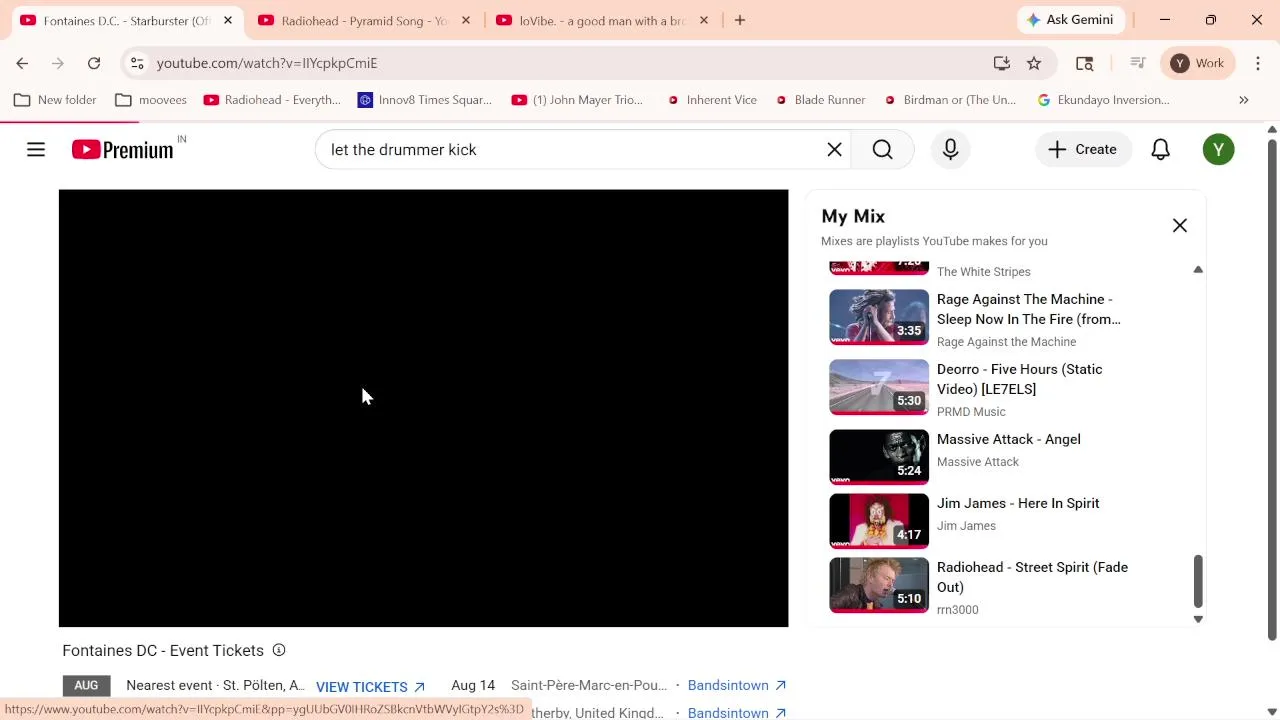Close the loVibe tab
The height and width of the screenshot is (720, 1280).
pos(704,20)
